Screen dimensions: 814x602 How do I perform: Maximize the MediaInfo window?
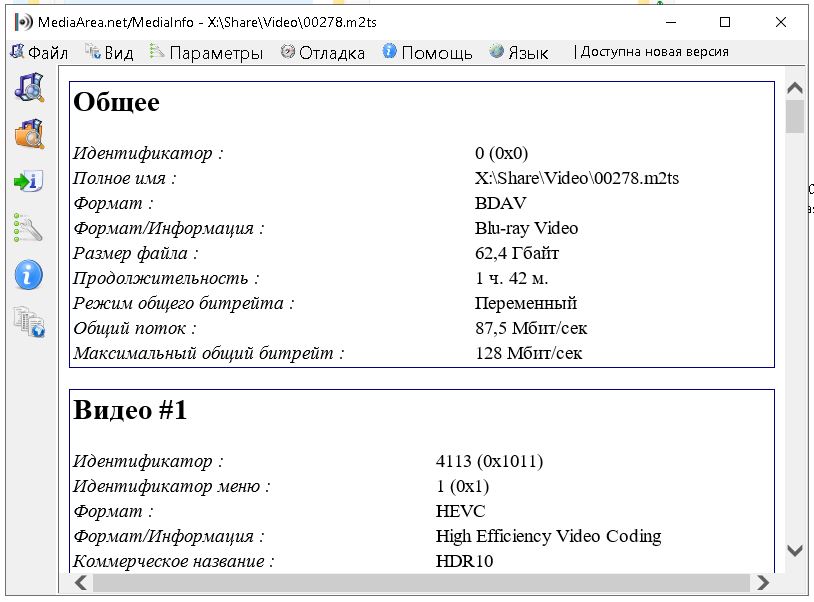pyautogui.click(x=725, y=22)
